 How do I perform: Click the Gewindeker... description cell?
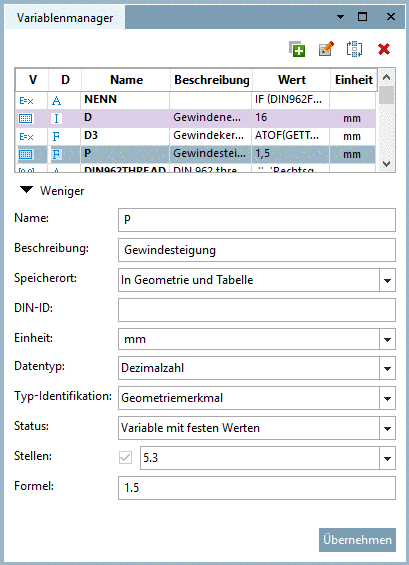pyautogui.click(x=210, y=136)
